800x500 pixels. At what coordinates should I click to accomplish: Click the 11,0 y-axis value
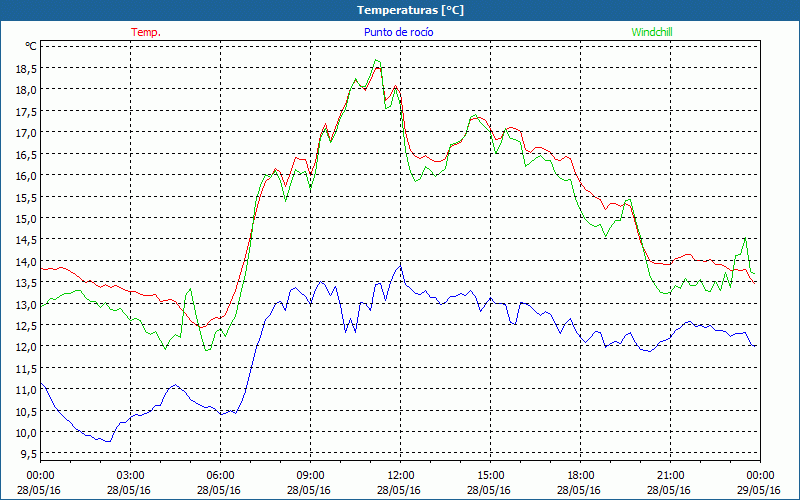pyautogui.click(x=28, y=389)
